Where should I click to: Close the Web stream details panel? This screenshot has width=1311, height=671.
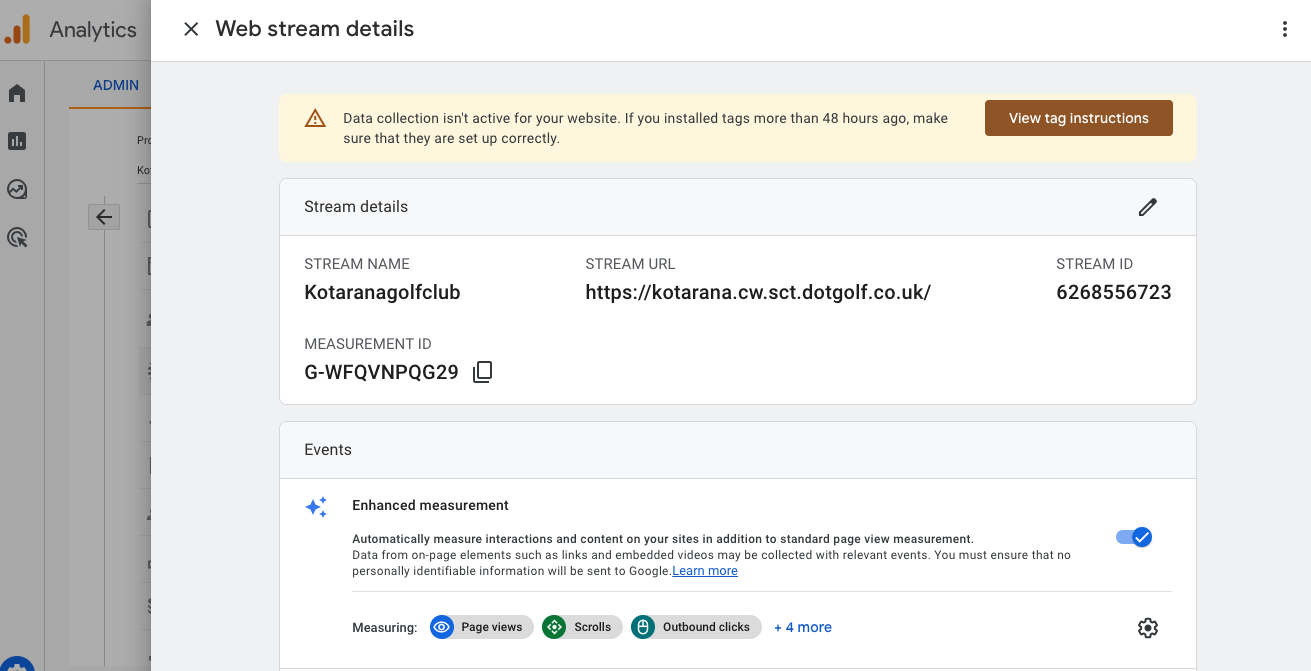point(191,29)
